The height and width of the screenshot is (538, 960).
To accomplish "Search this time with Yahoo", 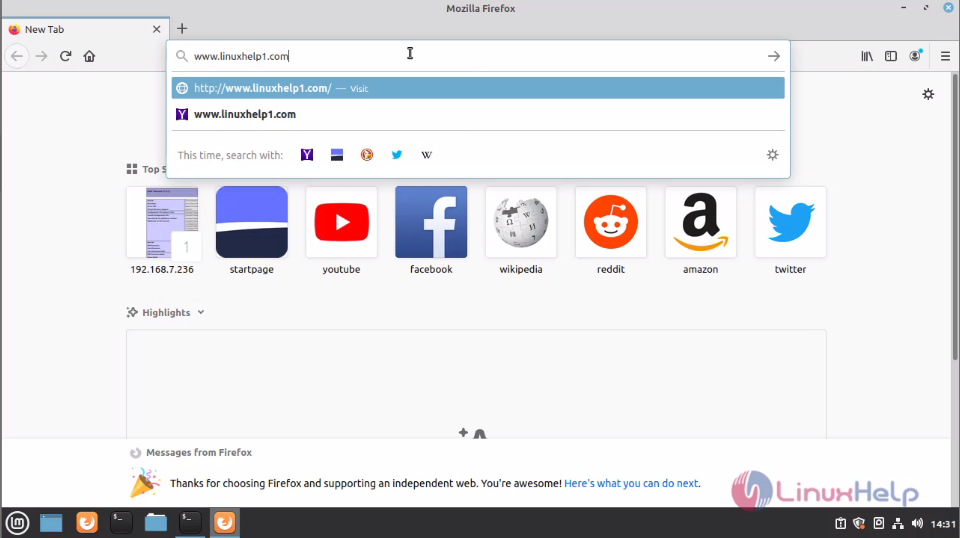I will tap(307, 155).
